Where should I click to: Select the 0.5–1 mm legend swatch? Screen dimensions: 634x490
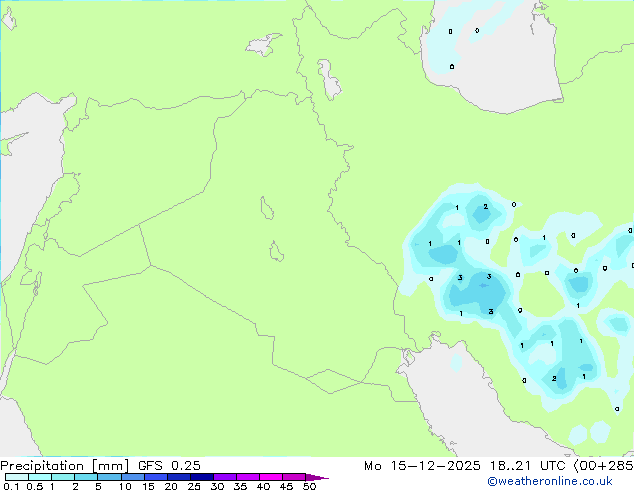[x=40, y=477]
